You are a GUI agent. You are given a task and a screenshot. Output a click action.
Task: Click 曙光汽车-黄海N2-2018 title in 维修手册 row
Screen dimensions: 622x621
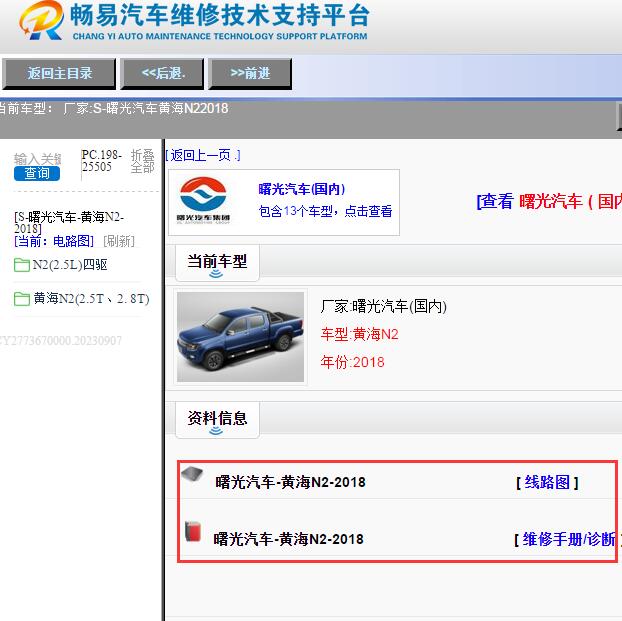coord(288,539)
